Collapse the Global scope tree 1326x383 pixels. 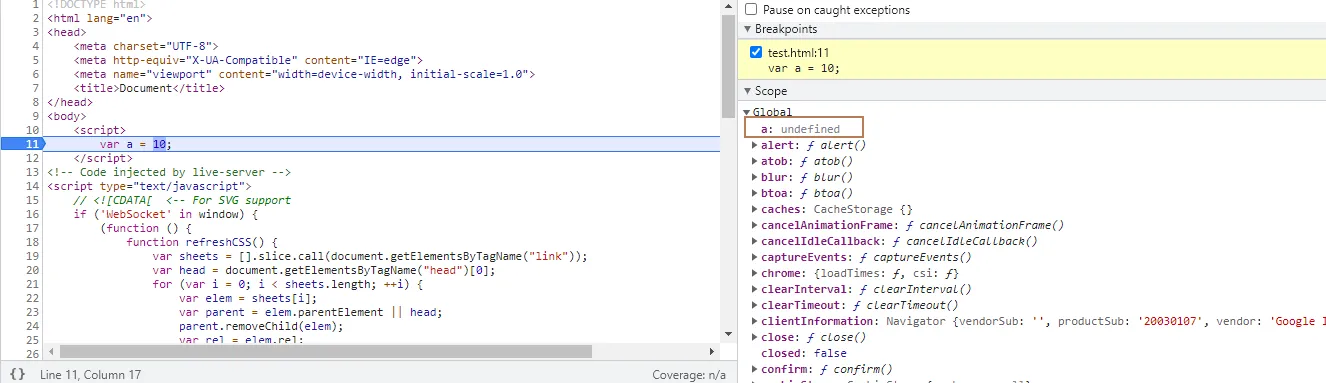[x=747, y=112]
